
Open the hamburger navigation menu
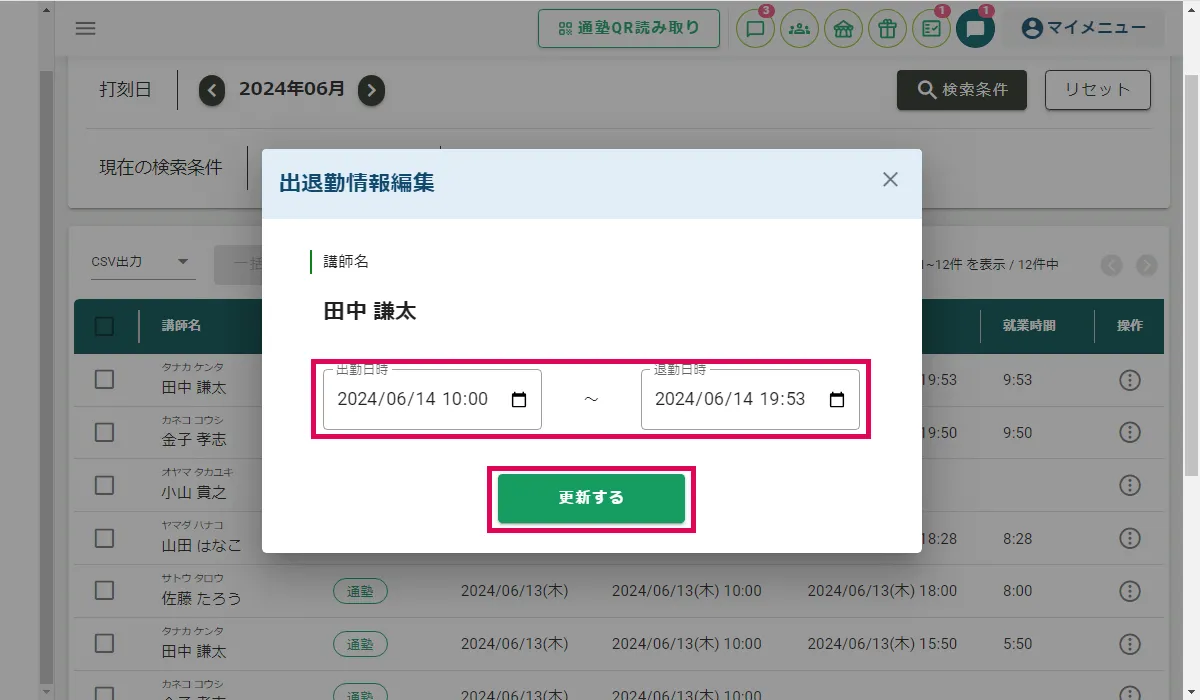[86, 28]
